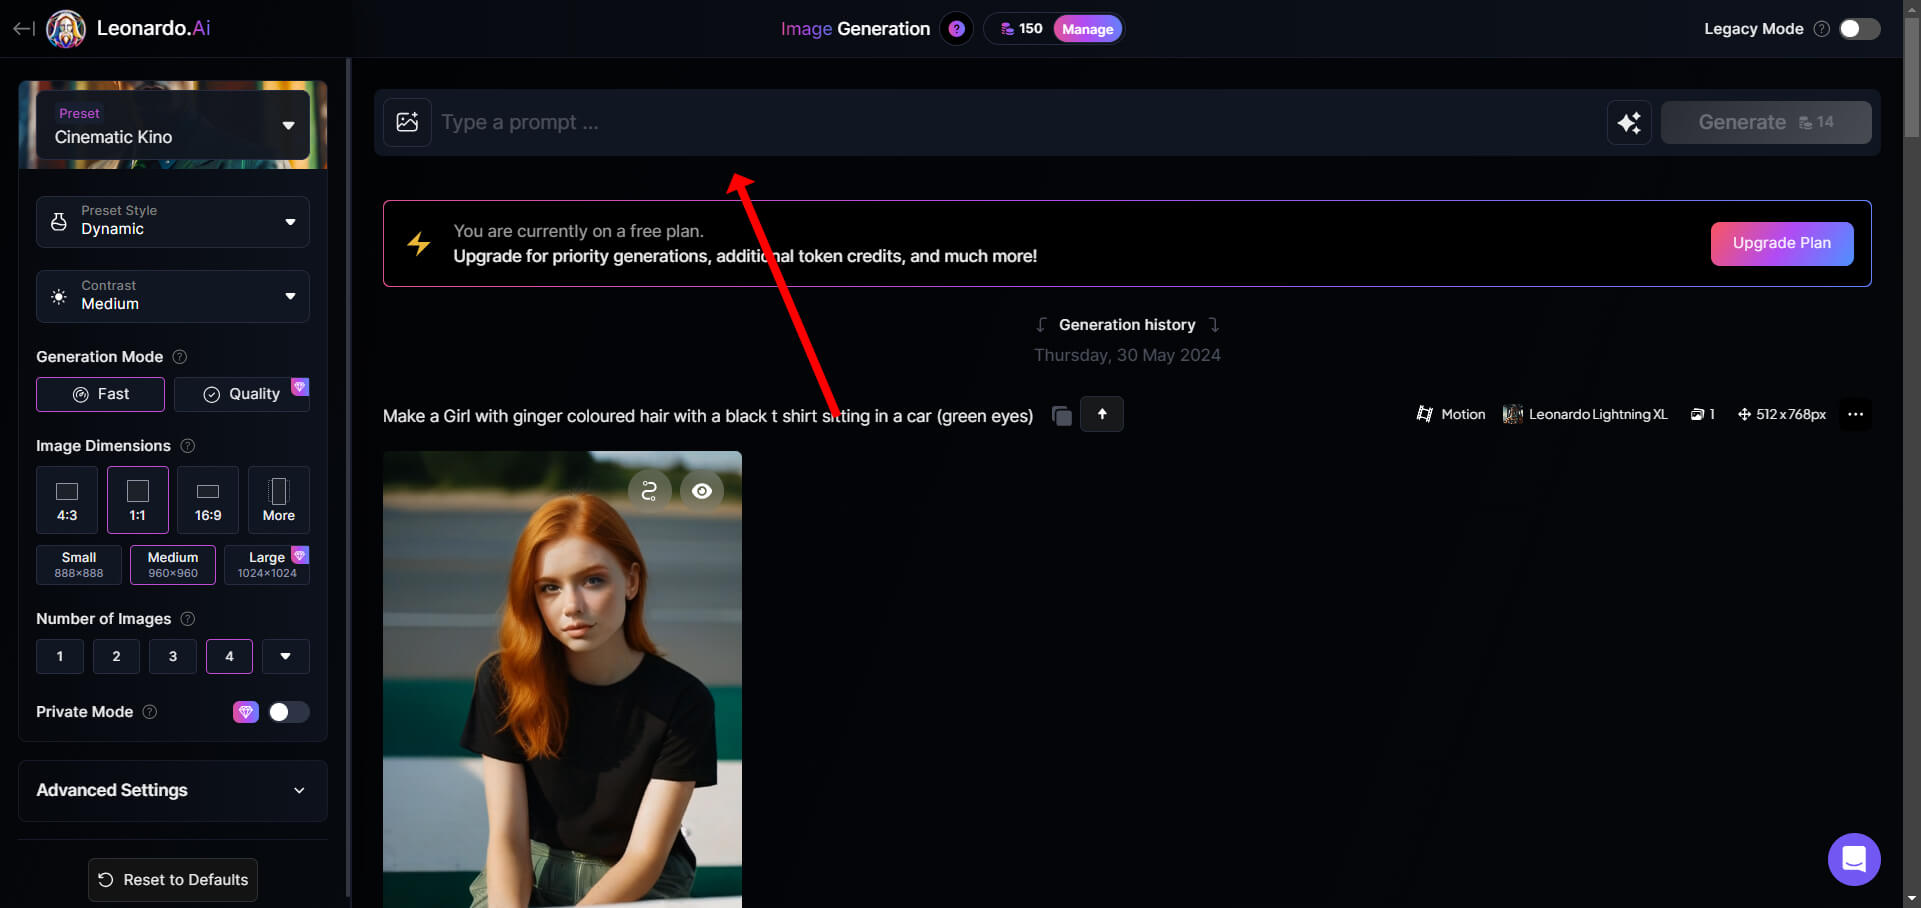The image size is (1921, 908).
Task: Click the Generate button
Action: (x=1766, y=122)
